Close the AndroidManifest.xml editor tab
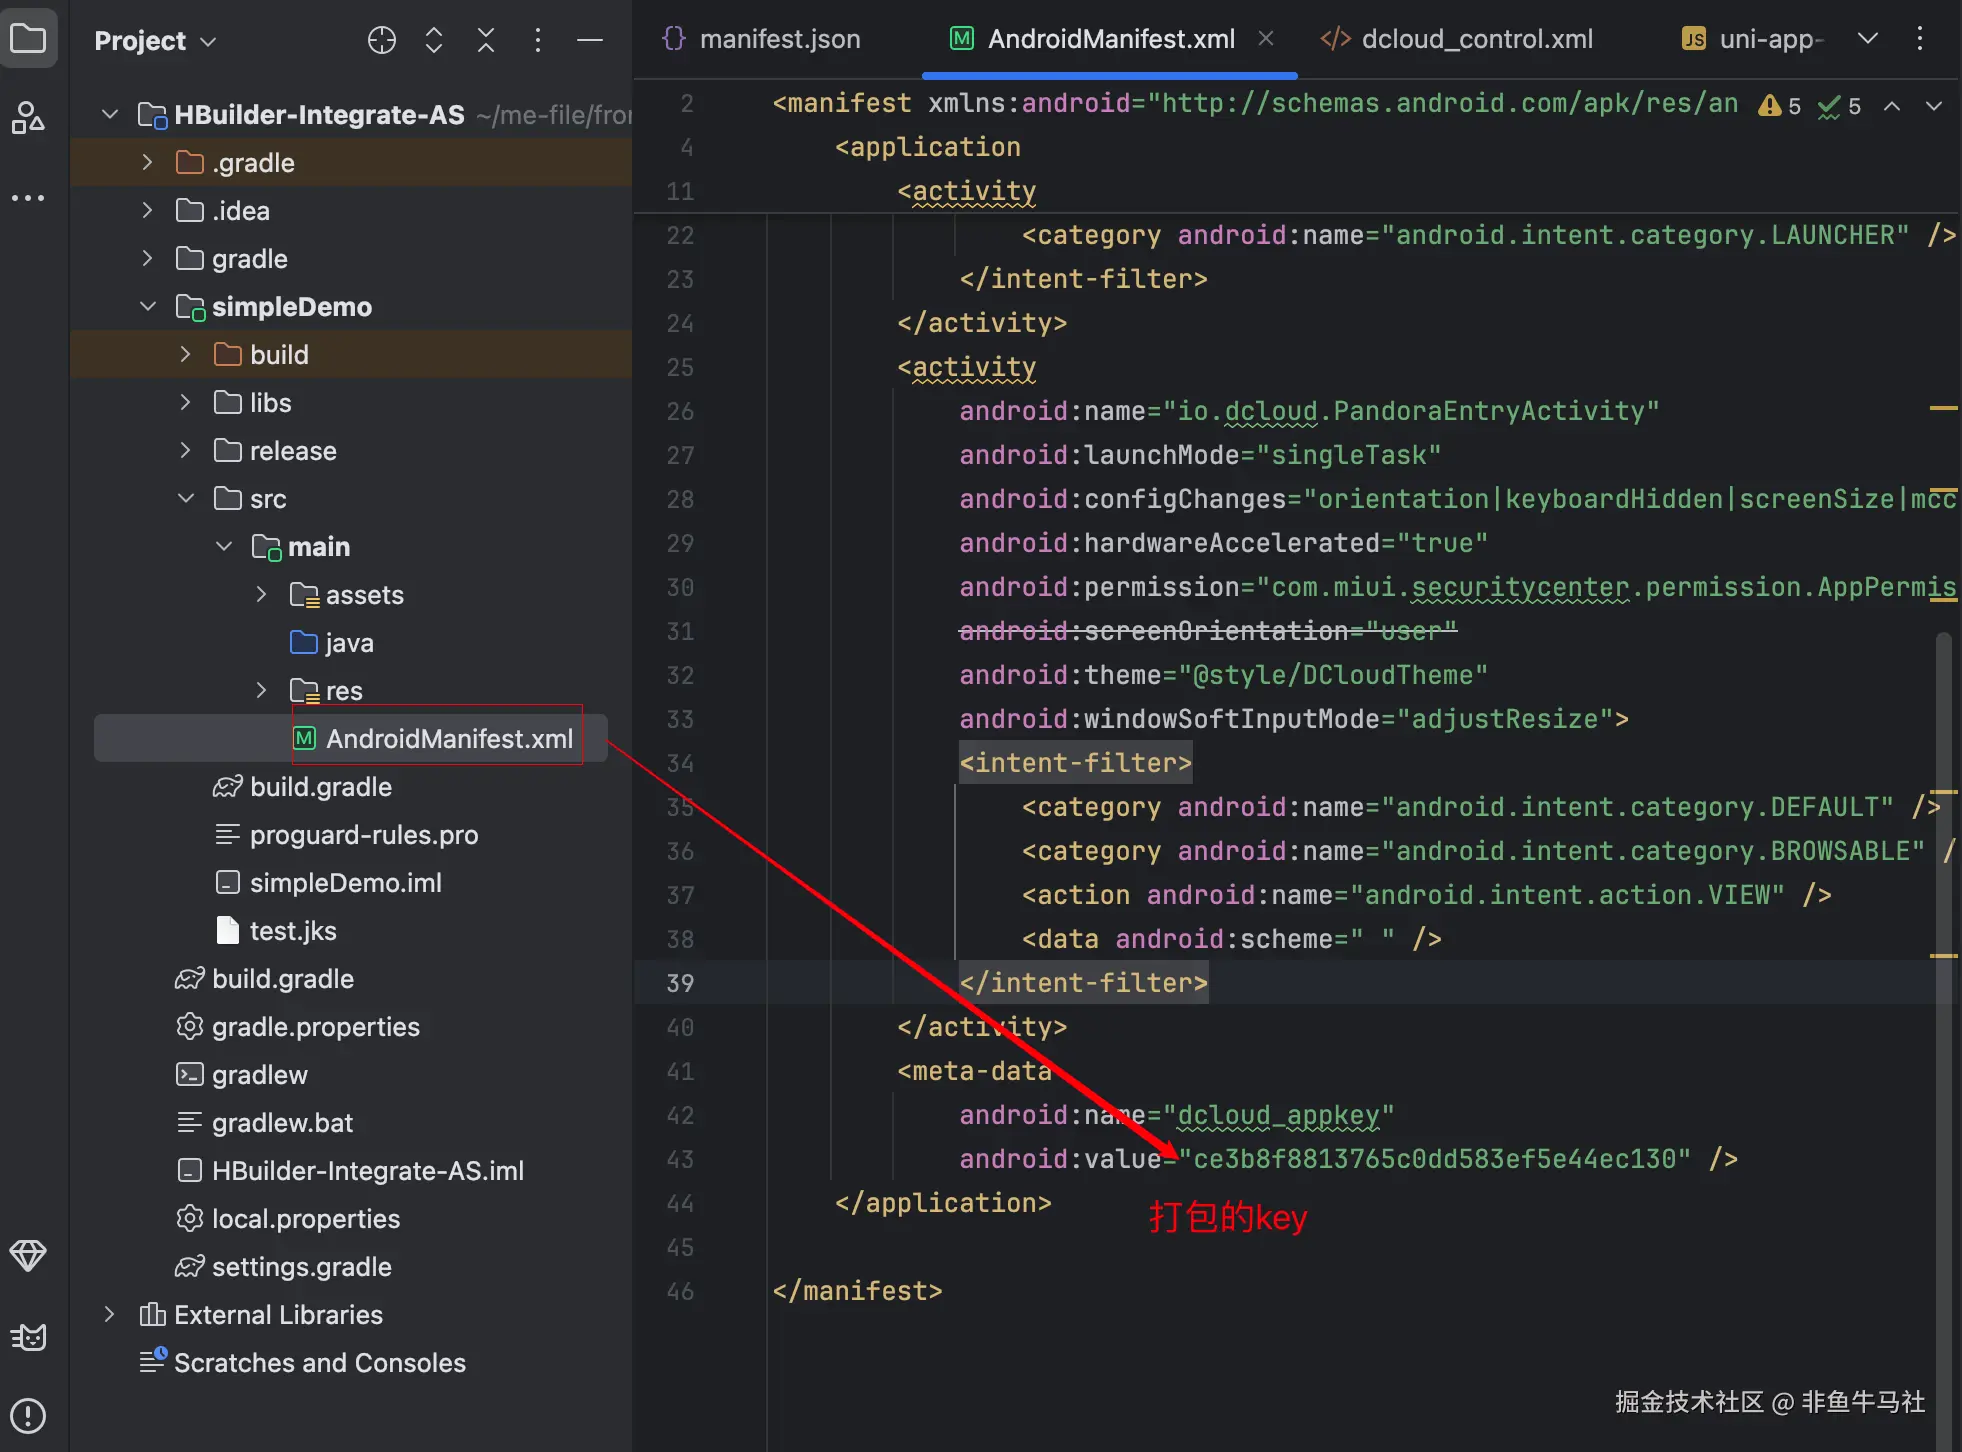1962x1452 pixels. pos(1266,38)
